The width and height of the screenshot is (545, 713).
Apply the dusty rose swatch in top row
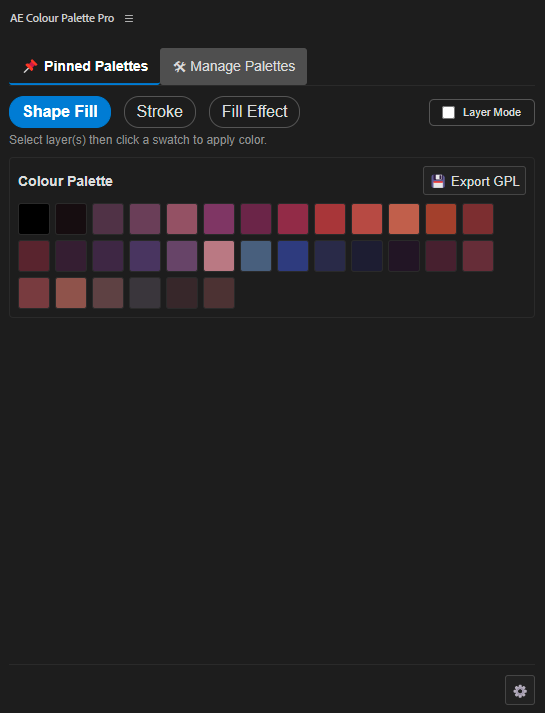182,219
